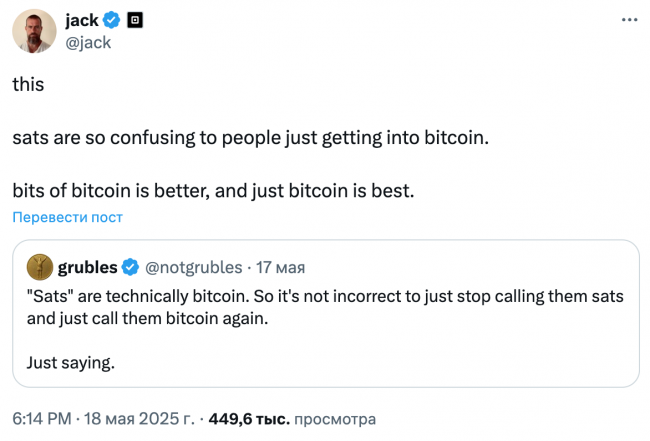Click the Just saying. quoted text
The image size is (650, 441).
70,363
